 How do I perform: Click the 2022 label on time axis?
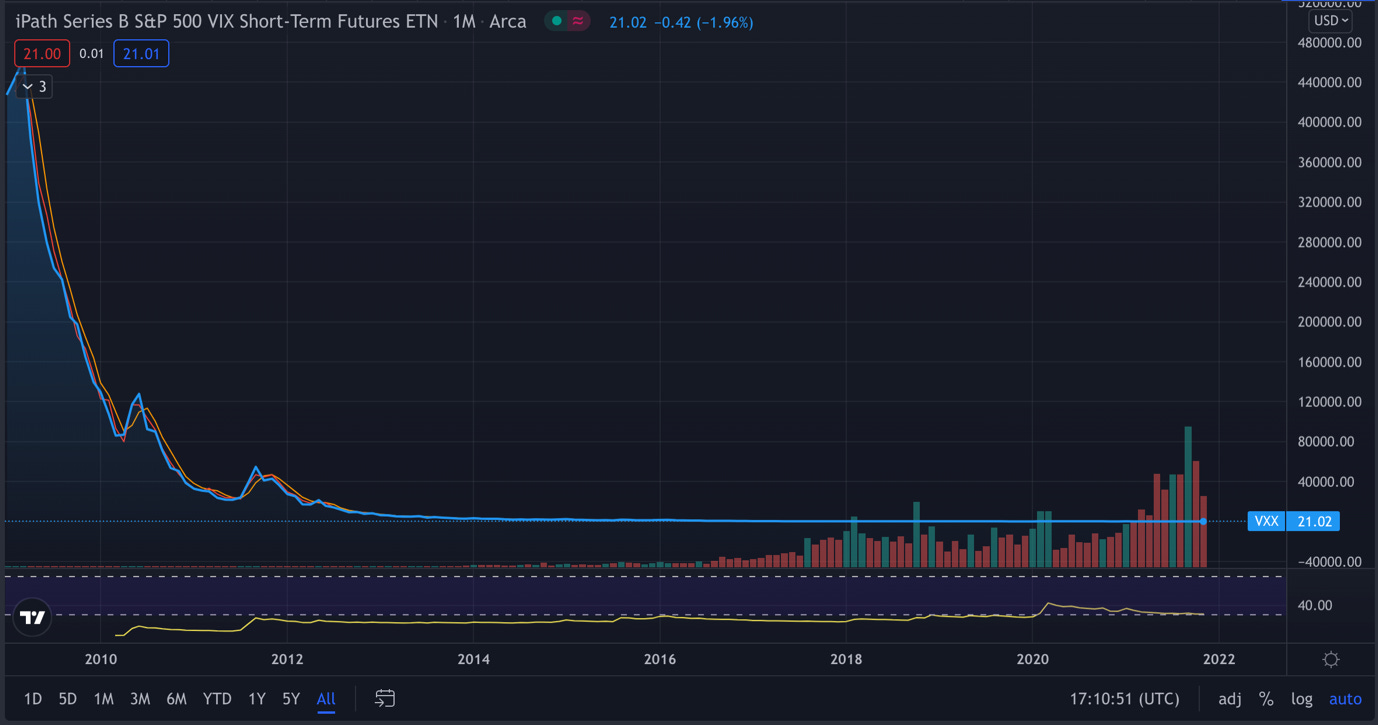[1219, 659]
